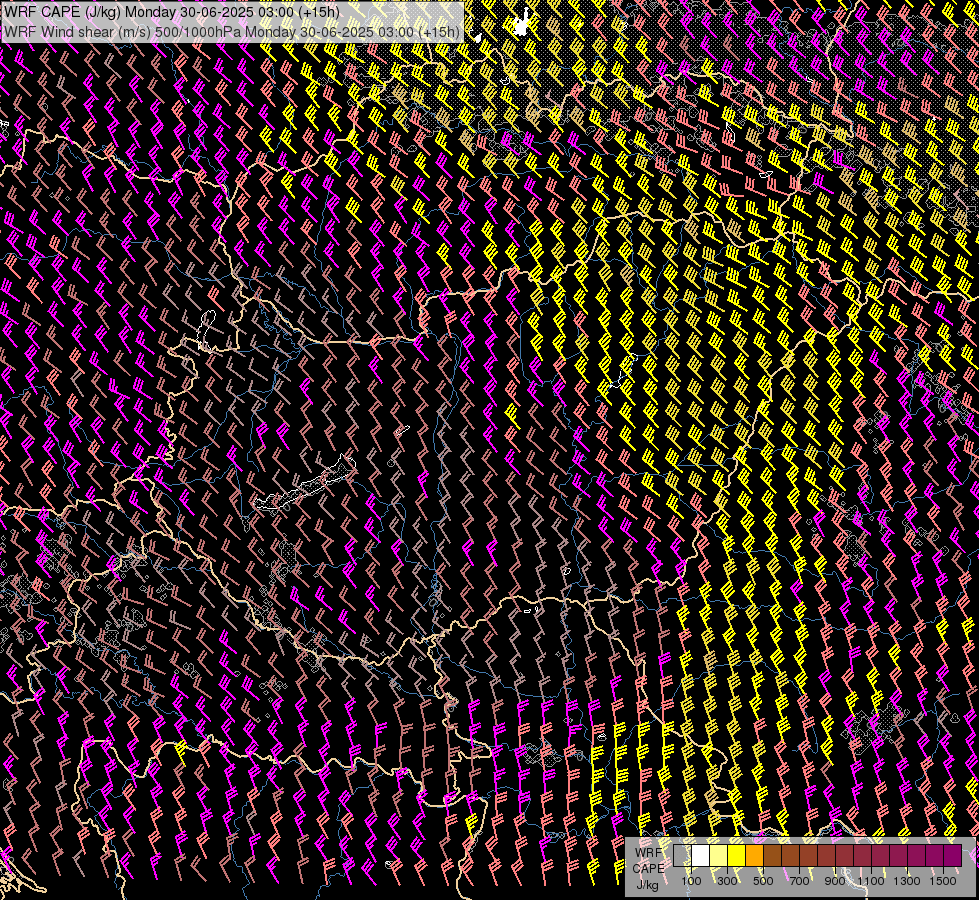Click the legend value 1300

tap(907, 881)
